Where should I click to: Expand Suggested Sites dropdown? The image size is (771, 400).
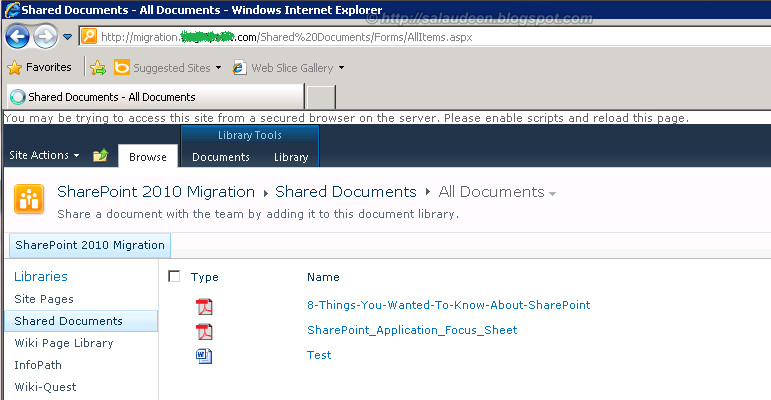click(218, 68)
